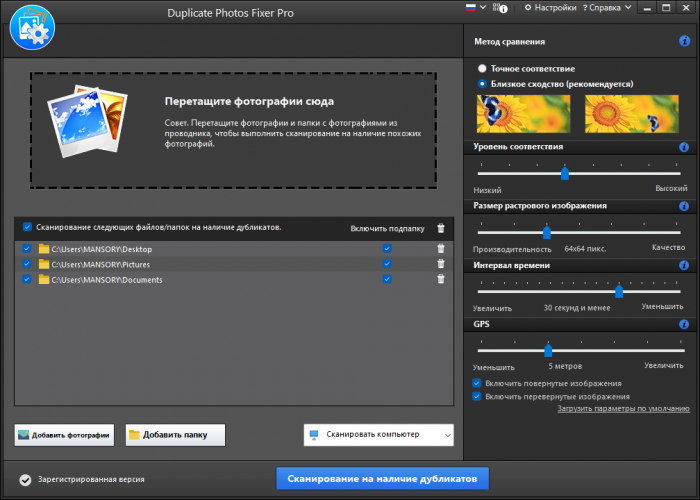Select the C:\Users\MANSORY\Pictures path text

100,265
